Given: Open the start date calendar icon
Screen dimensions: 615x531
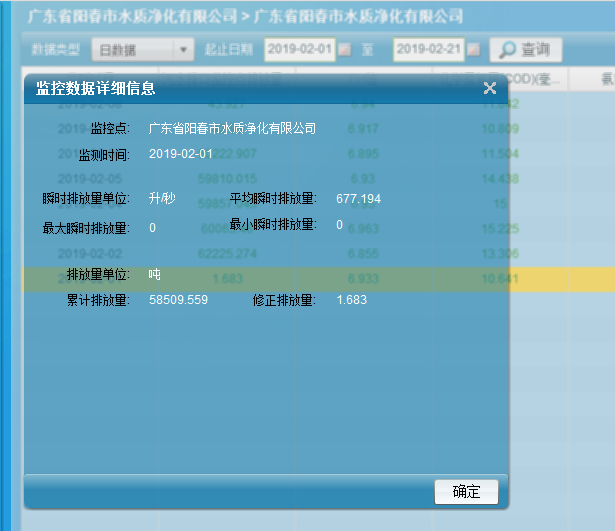Looking at the screenshot, I should 344,50.
